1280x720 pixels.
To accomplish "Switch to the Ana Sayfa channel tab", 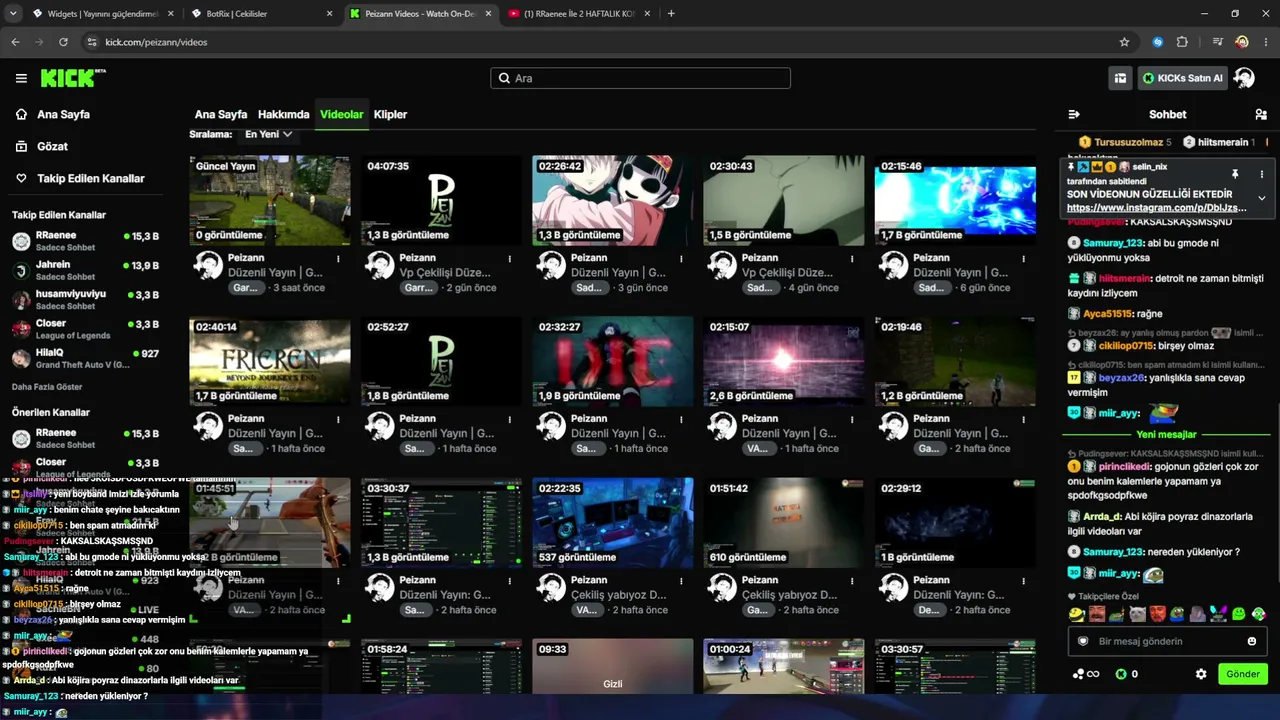I will click(x=221, y=114).
